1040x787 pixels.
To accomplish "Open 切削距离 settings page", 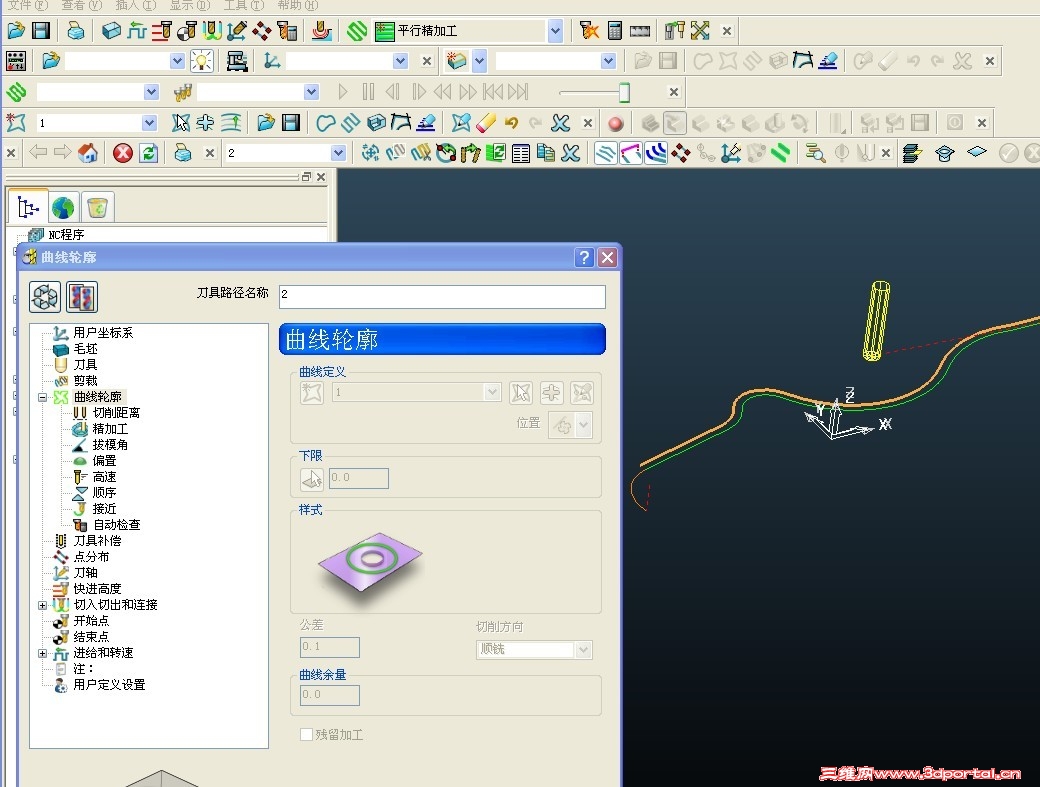I will [116, 412].
